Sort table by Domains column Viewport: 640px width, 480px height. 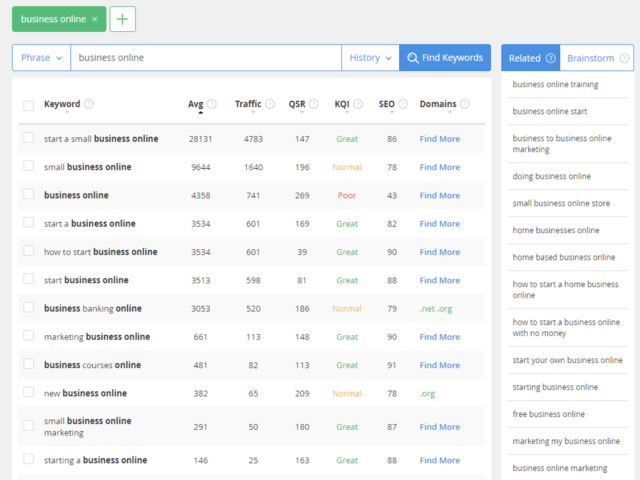pos(438,104)
